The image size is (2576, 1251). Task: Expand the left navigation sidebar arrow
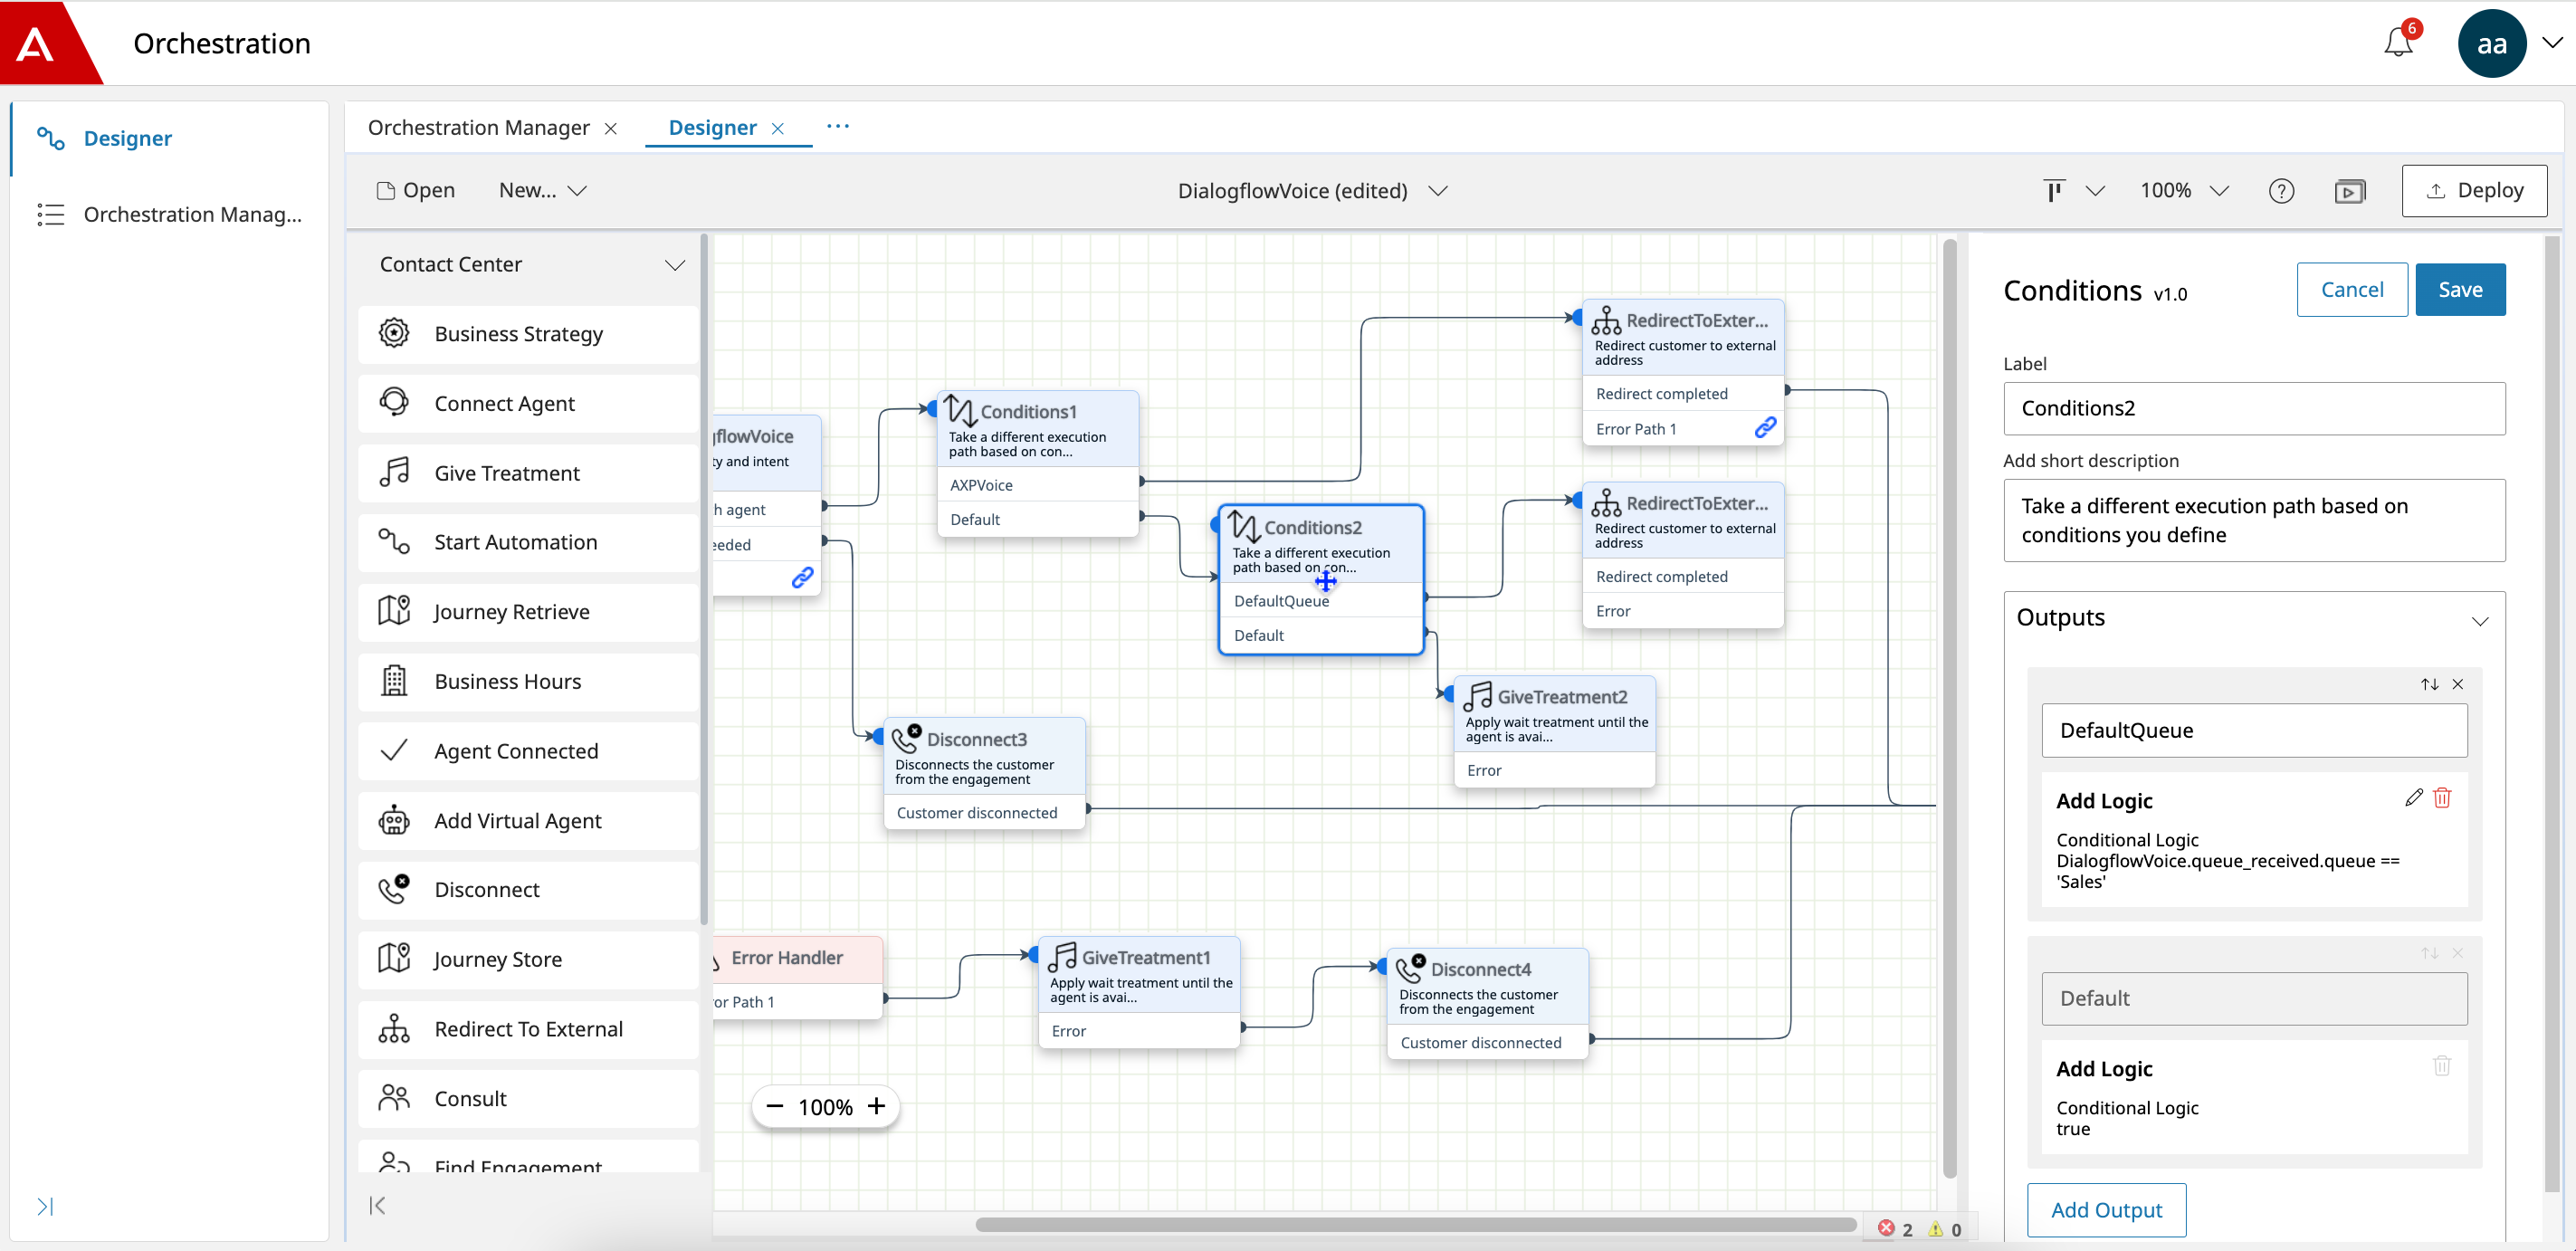pyautogui.click(x=45, y=1206)
